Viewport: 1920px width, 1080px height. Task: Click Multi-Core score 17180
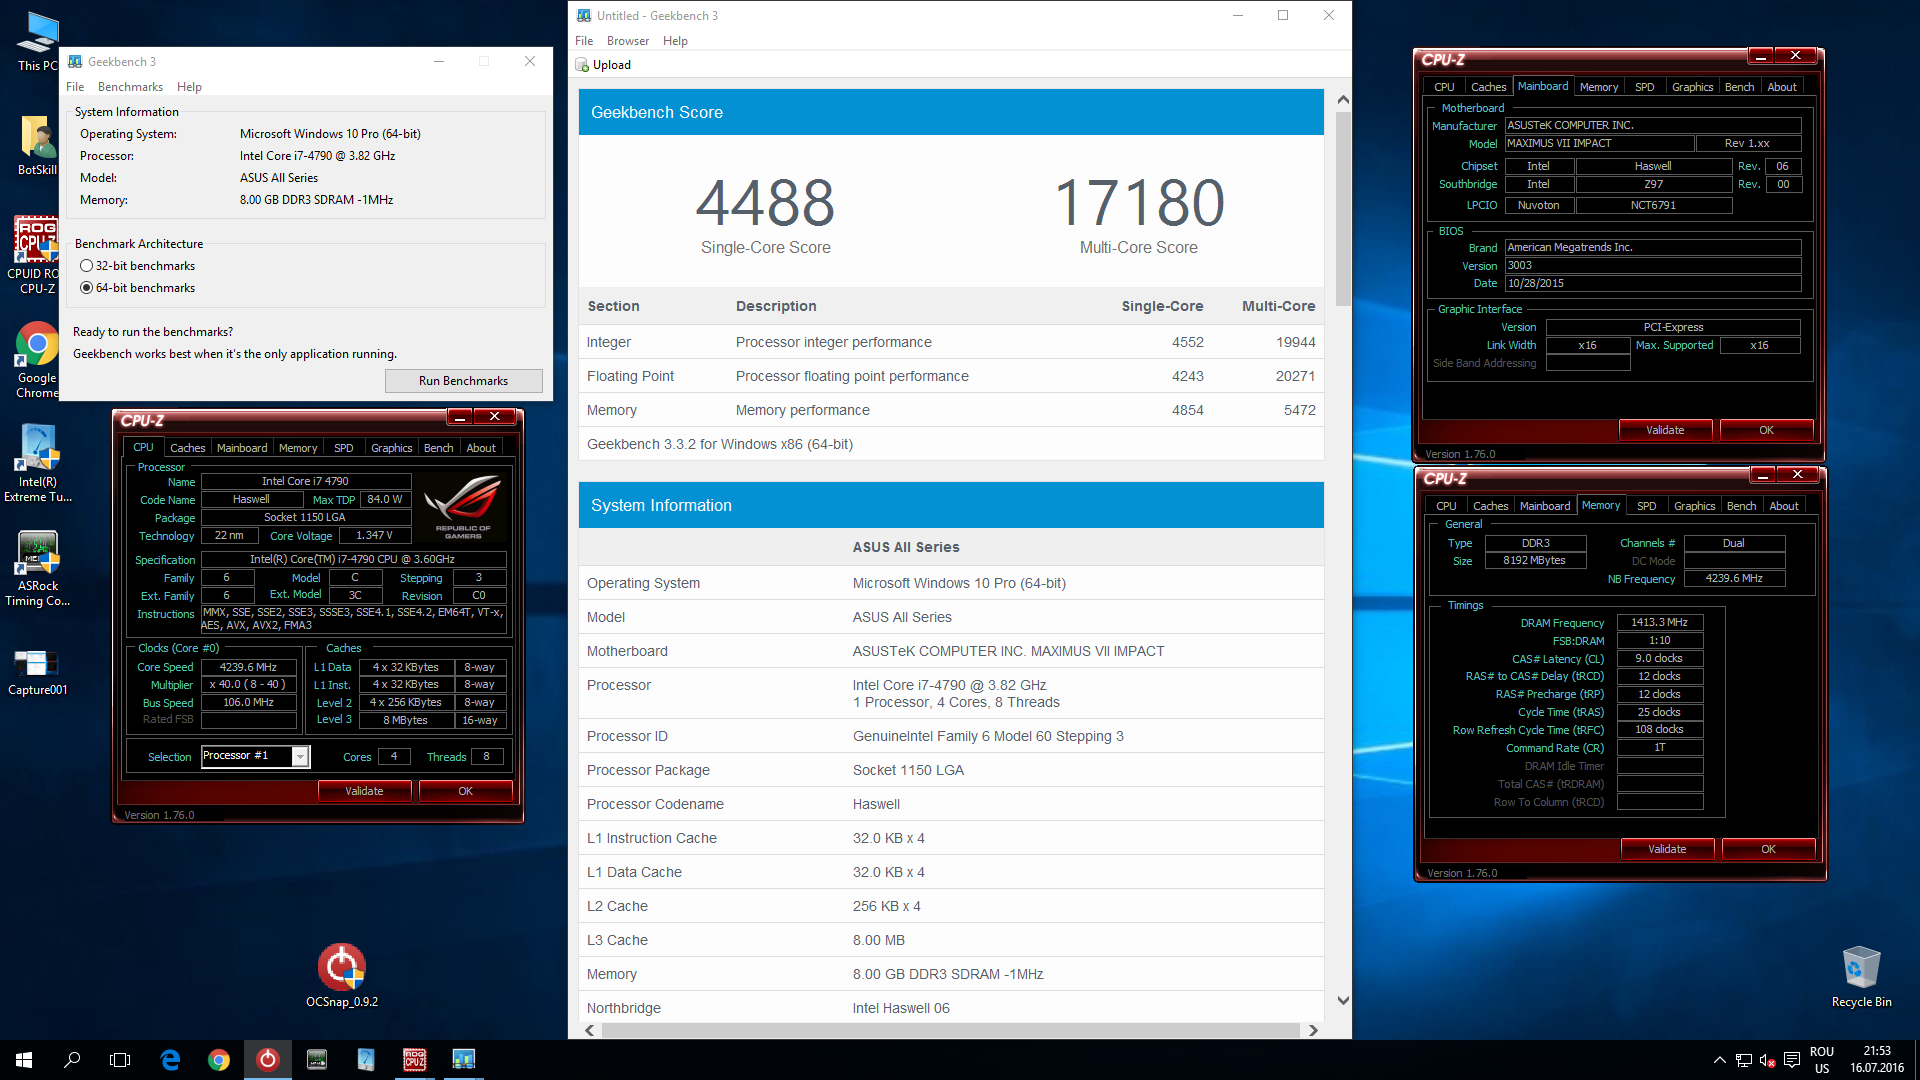(1139, 203)
